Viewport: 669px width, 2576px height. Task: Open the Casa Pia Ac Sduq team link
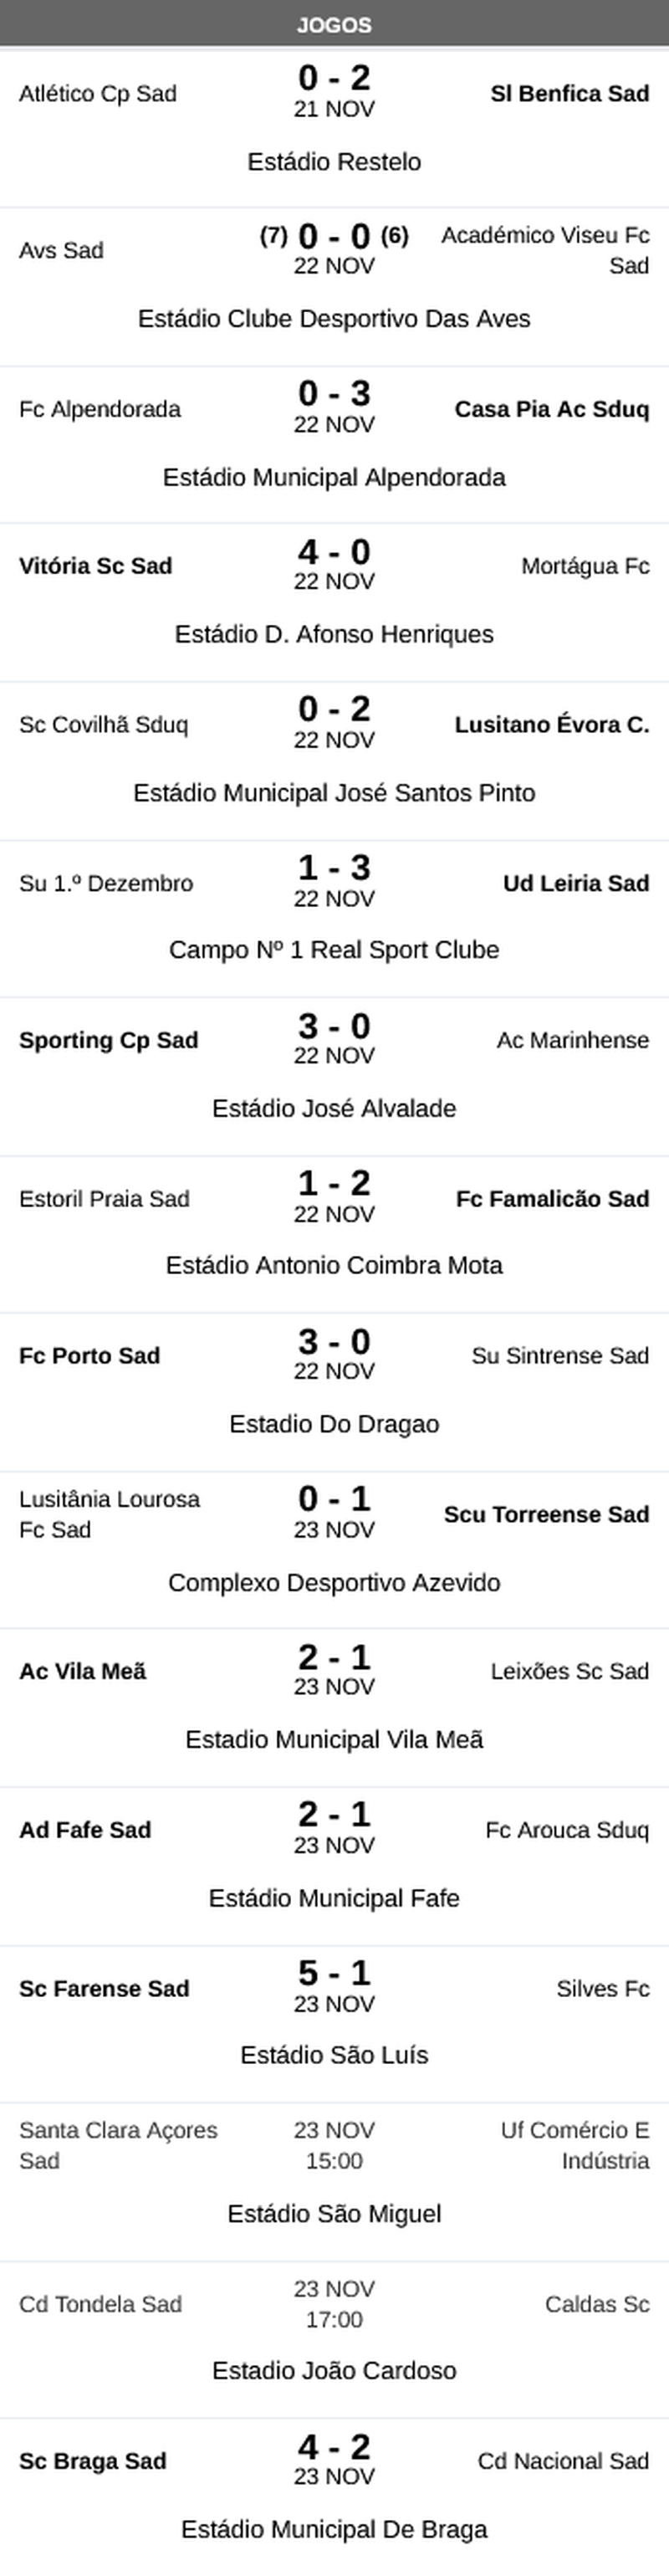(x=551, y=409)
